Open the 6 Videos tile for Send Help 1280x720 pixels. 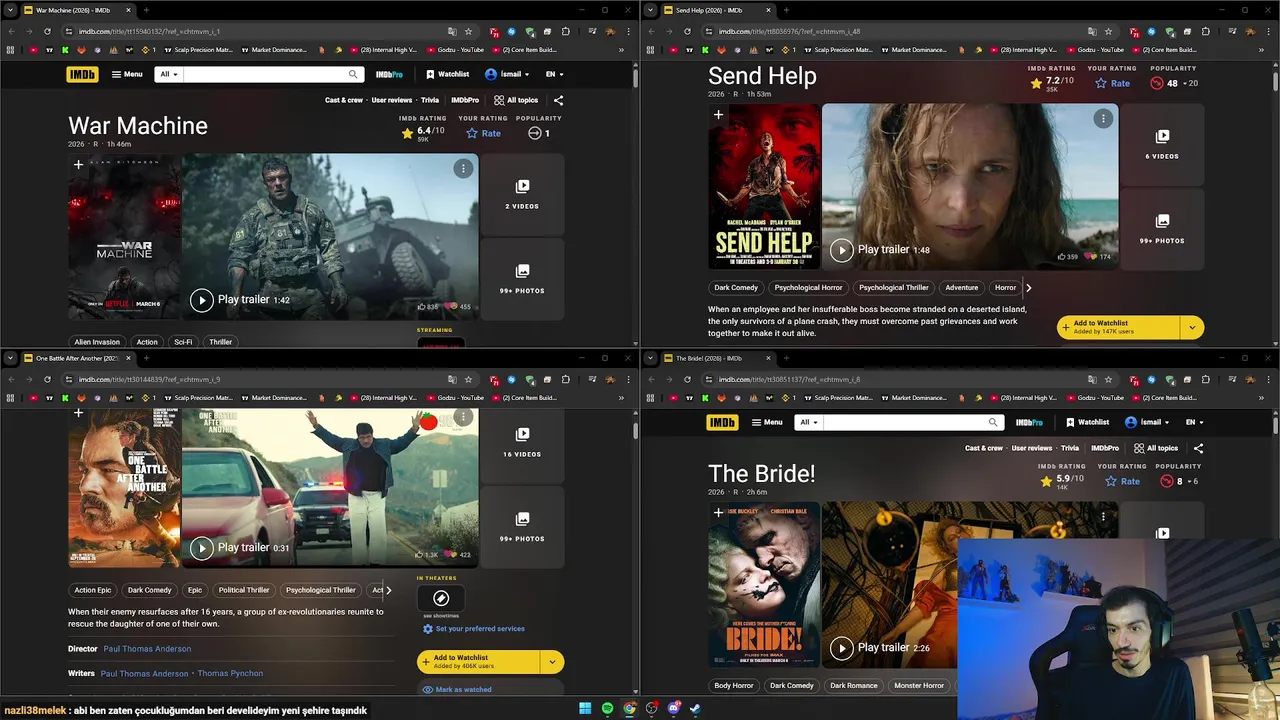tap(1162, 144)
